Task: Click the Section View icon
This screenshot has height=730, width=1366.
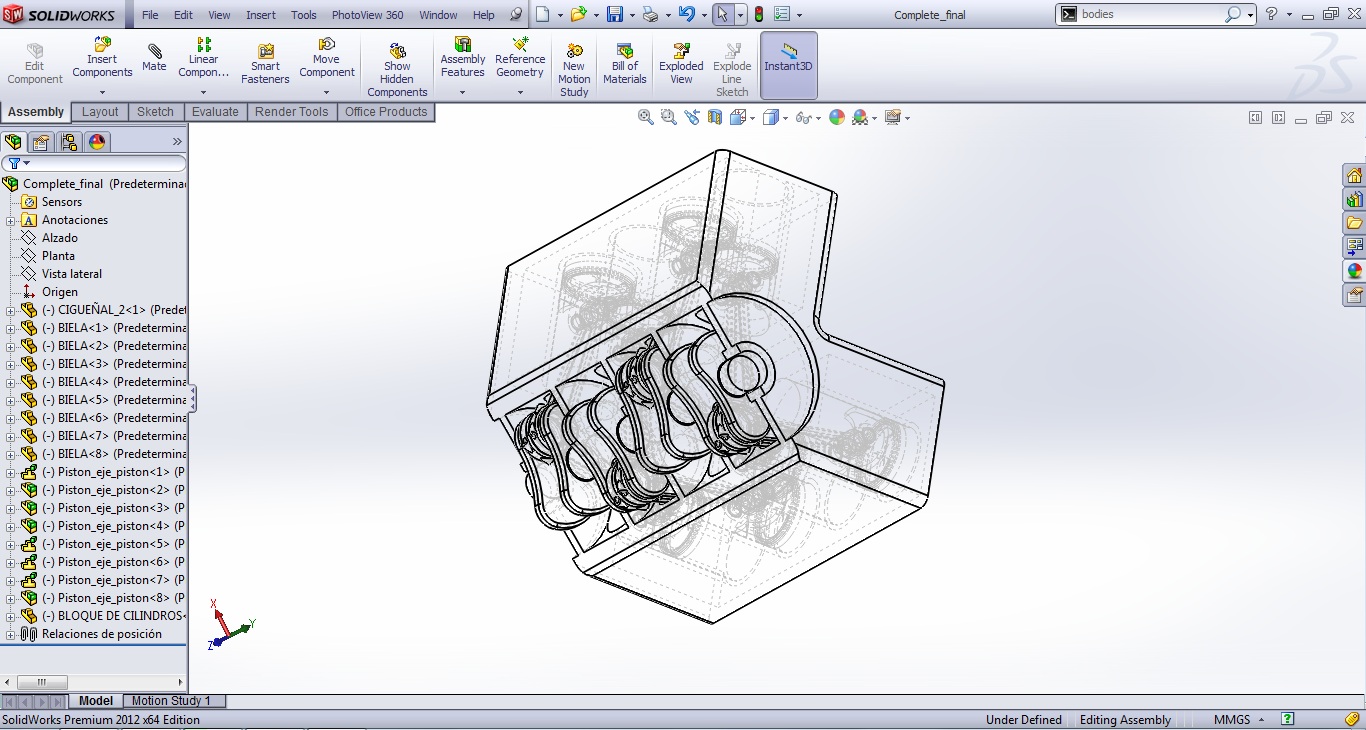Action: (714, 117)
